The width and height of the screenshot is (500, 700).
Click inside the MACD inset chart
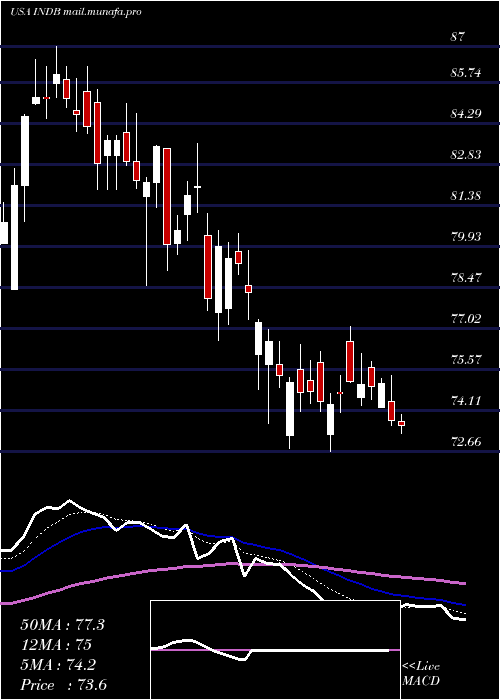click(x=275, y=650)
